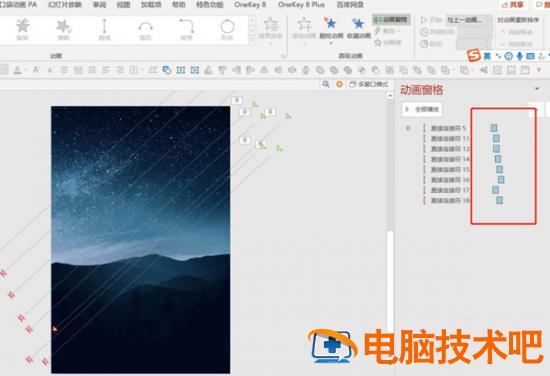550x376 pixels.
Task: Select animation item 直接连接符 14
Action: point(450,159)
